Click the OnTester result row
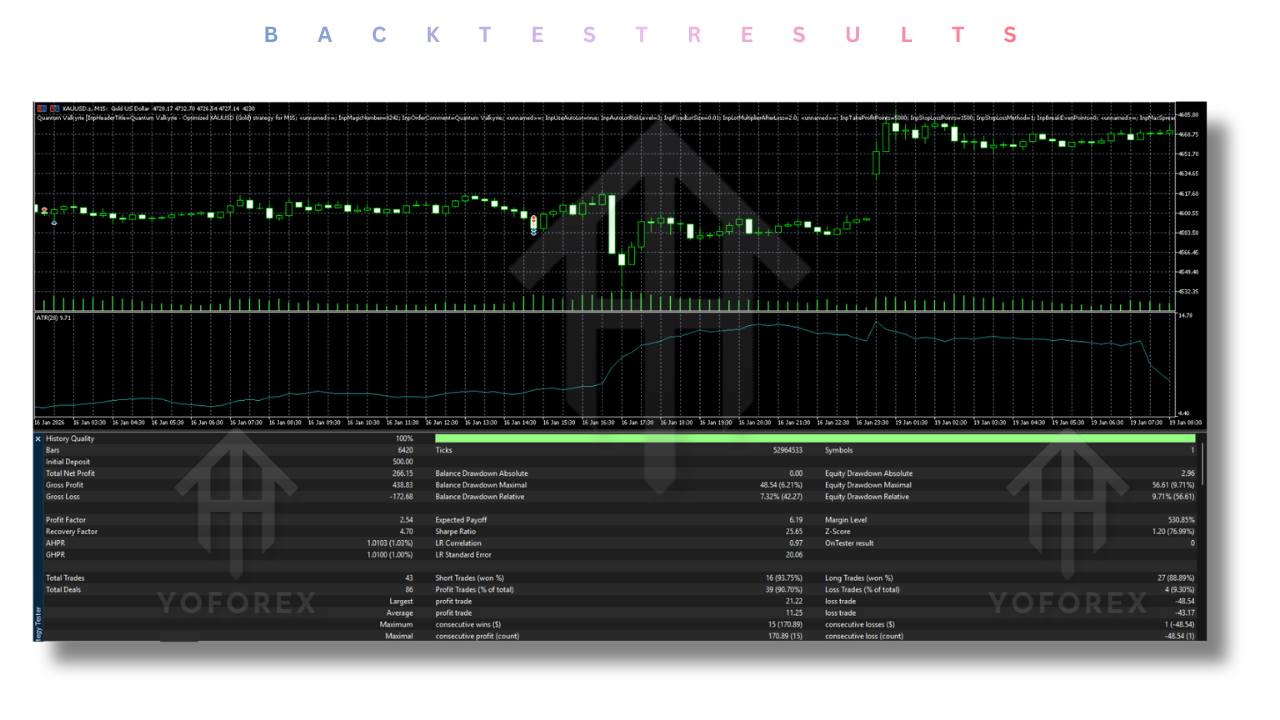 click(x=847, y=543)
